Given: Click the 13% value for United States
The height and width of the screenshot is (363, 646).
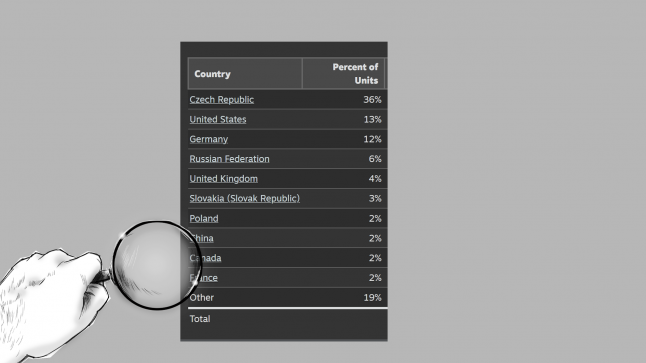Looking at the screenshot, I should coord(372,119).
